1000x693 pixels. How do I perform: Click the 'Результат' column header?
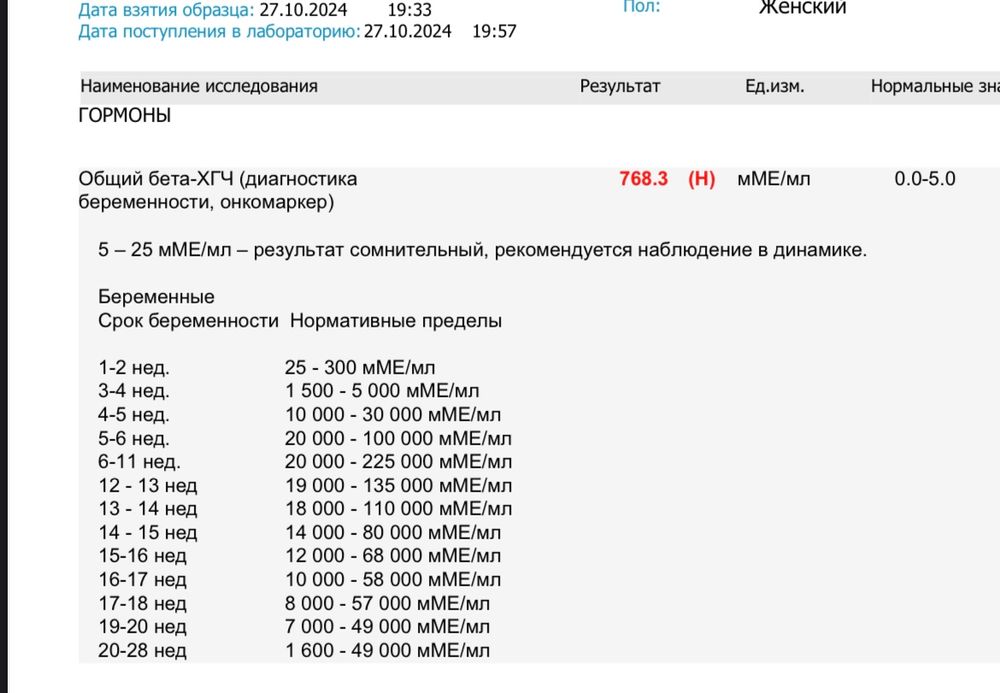pyautogui.click(x=619, y=86)
